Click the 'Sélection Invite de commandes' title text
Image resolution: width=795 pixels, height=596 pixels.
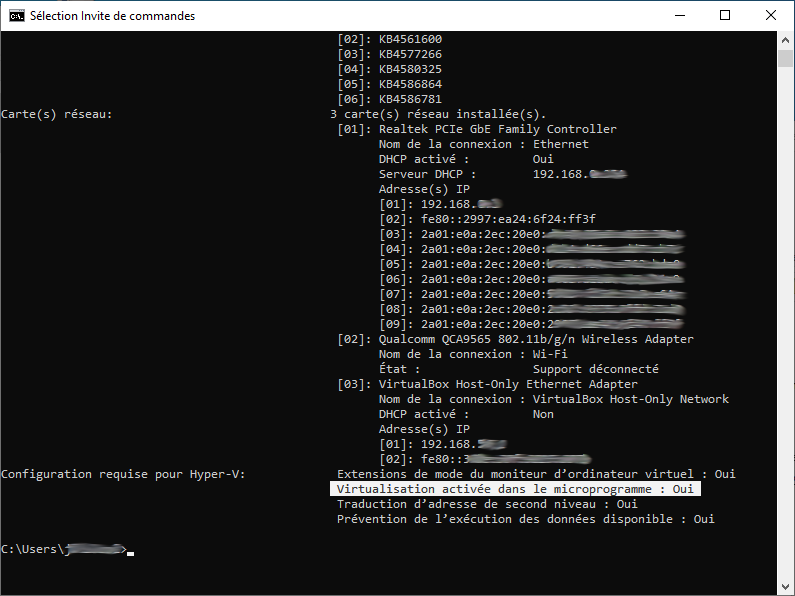[112, 16]
